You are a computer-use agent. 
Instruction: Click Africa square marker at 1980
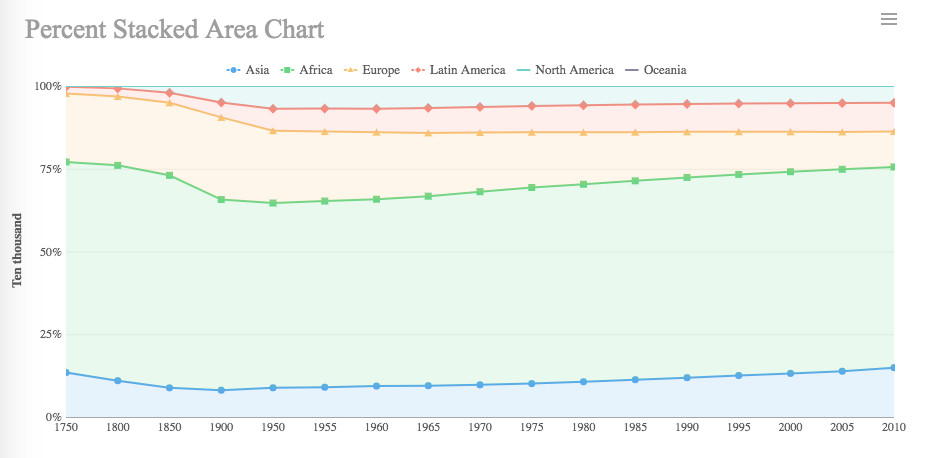click(583, 184)
